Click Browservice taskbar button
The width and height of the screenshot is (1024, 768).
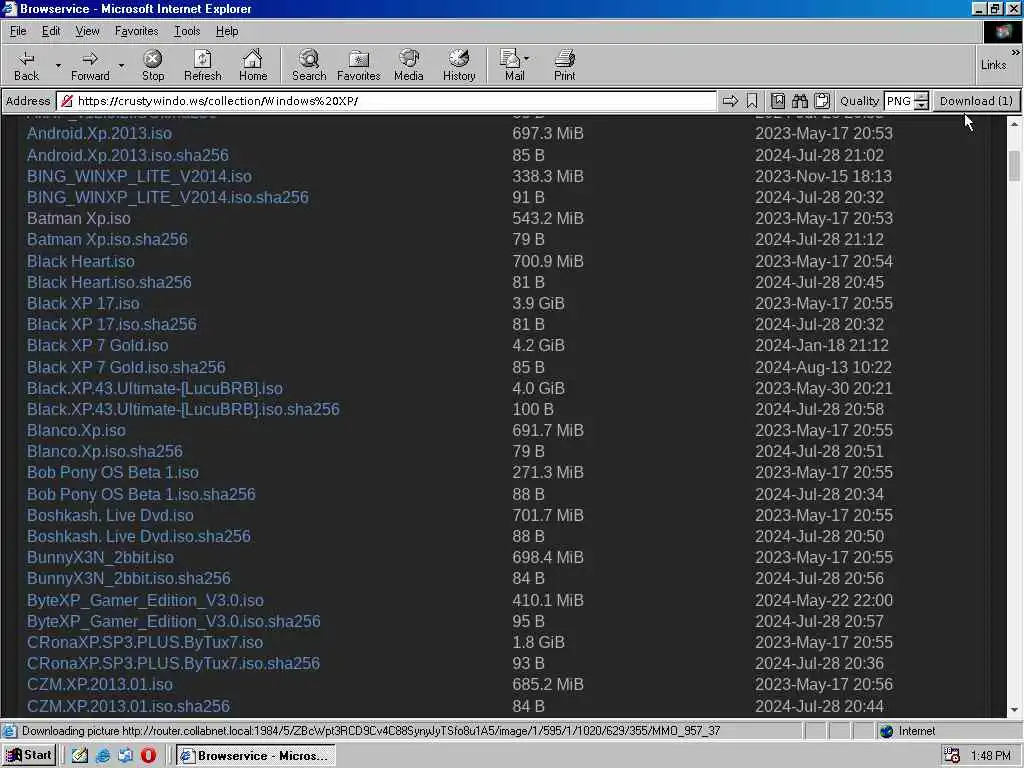255,756
